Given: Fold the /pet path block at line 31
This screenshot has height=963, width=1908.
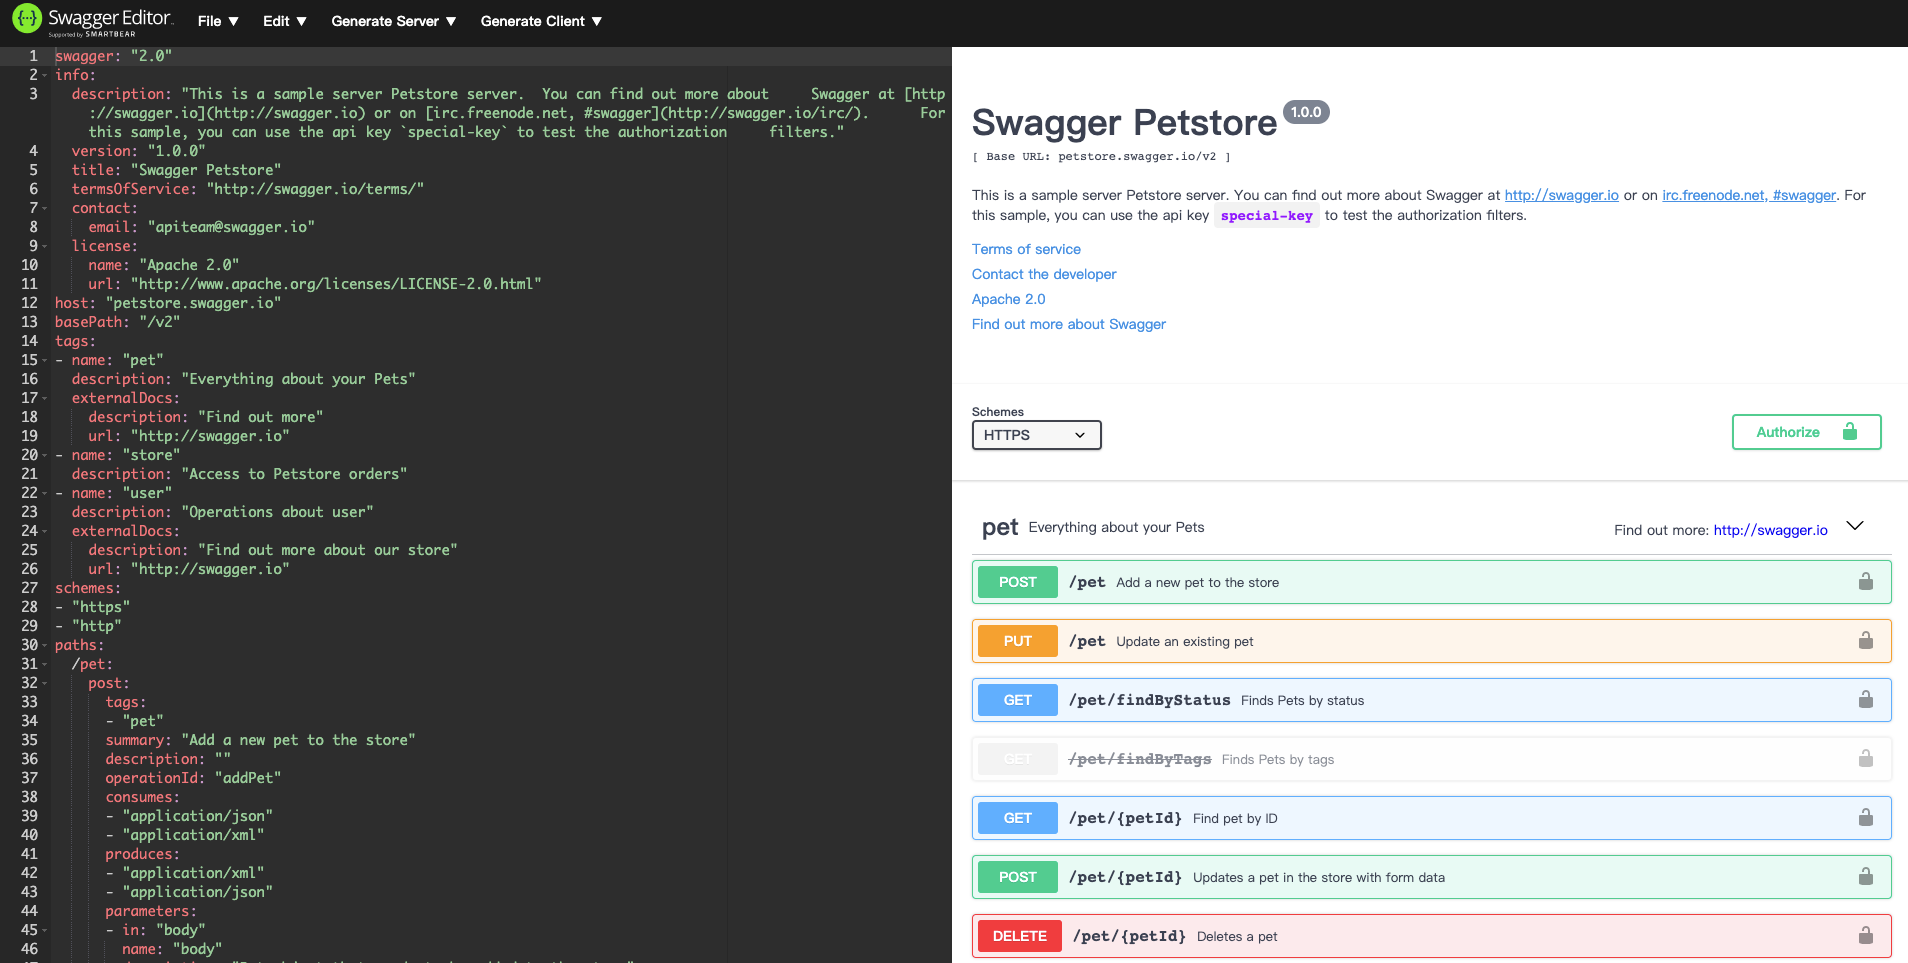Looking at the screenshot, I should pyautogui.click(x=45, y=664).
